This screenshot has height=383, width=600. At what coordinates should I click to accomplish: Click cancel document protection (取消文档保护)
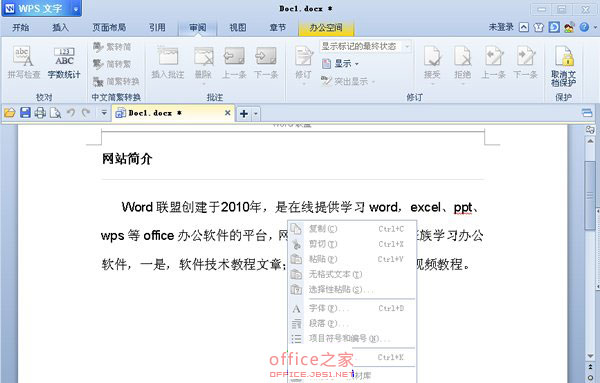564,65
